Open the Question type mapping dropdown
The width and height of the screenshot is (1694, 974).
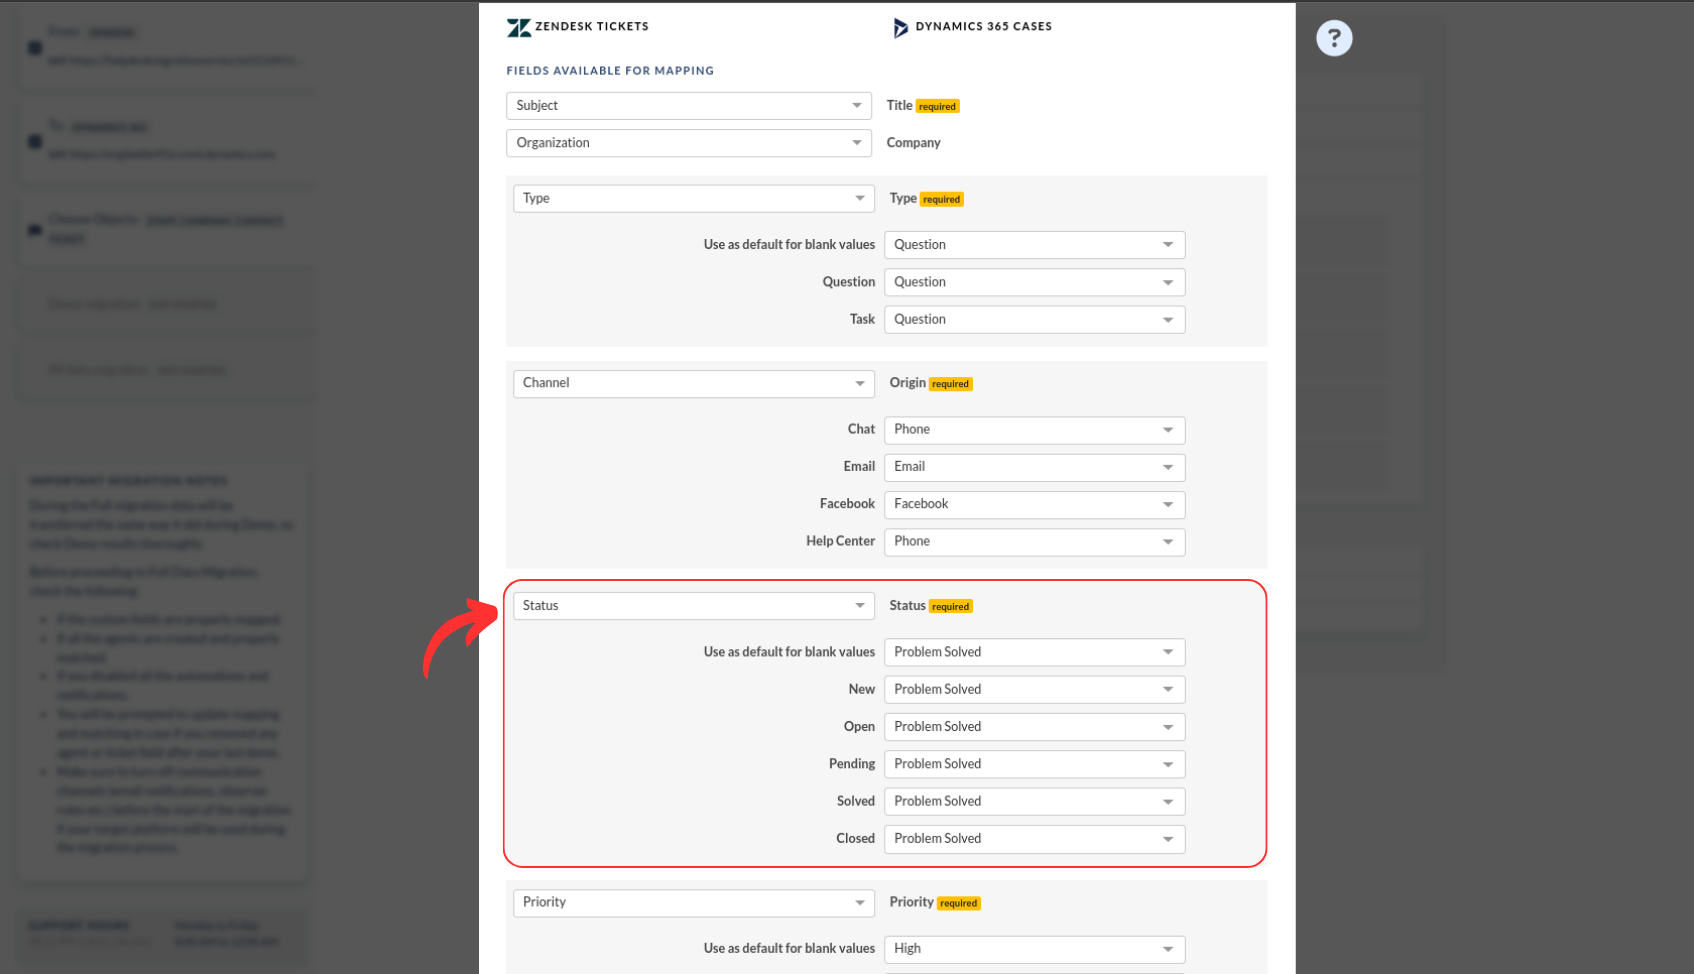pyautogui.click(x=1034, y=282)
